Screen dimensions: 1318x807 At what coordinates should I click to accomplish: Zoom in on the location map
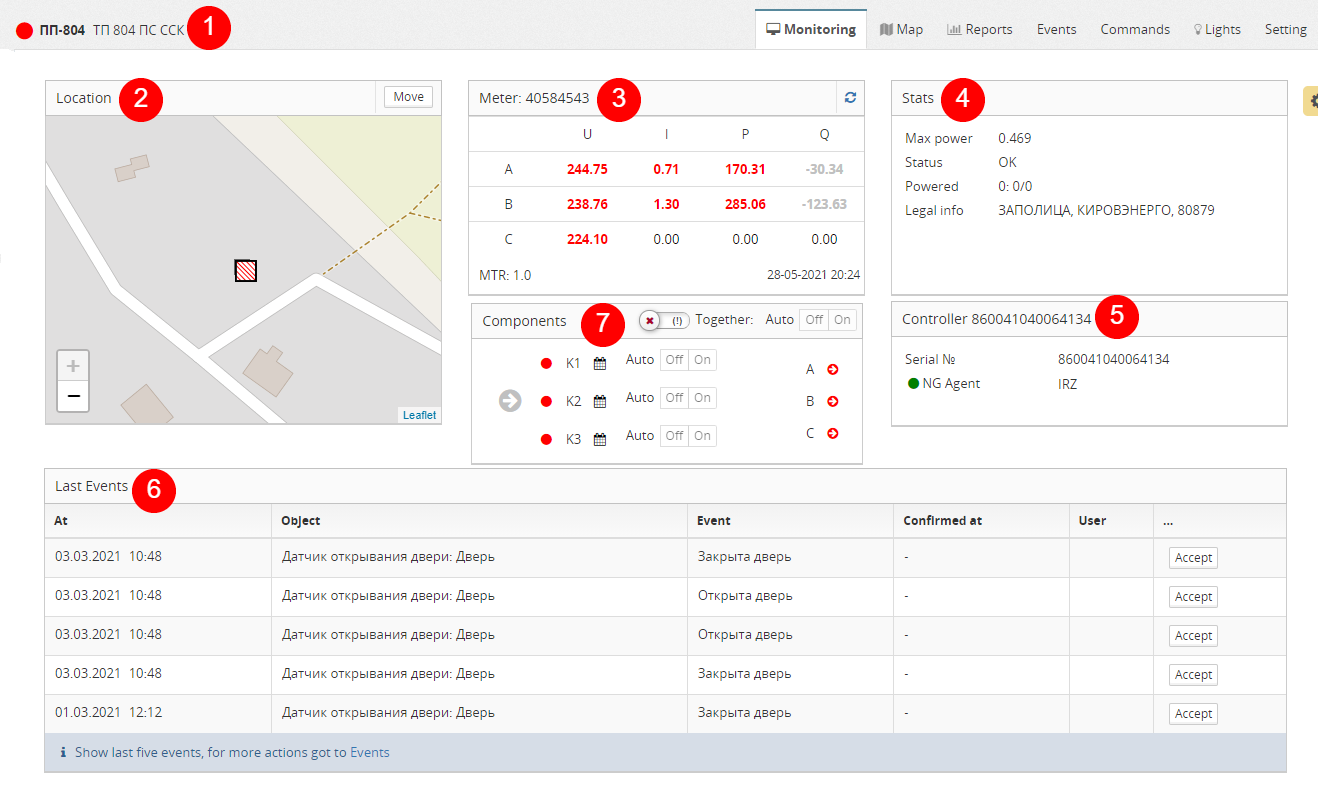click(x=73, y=366)
